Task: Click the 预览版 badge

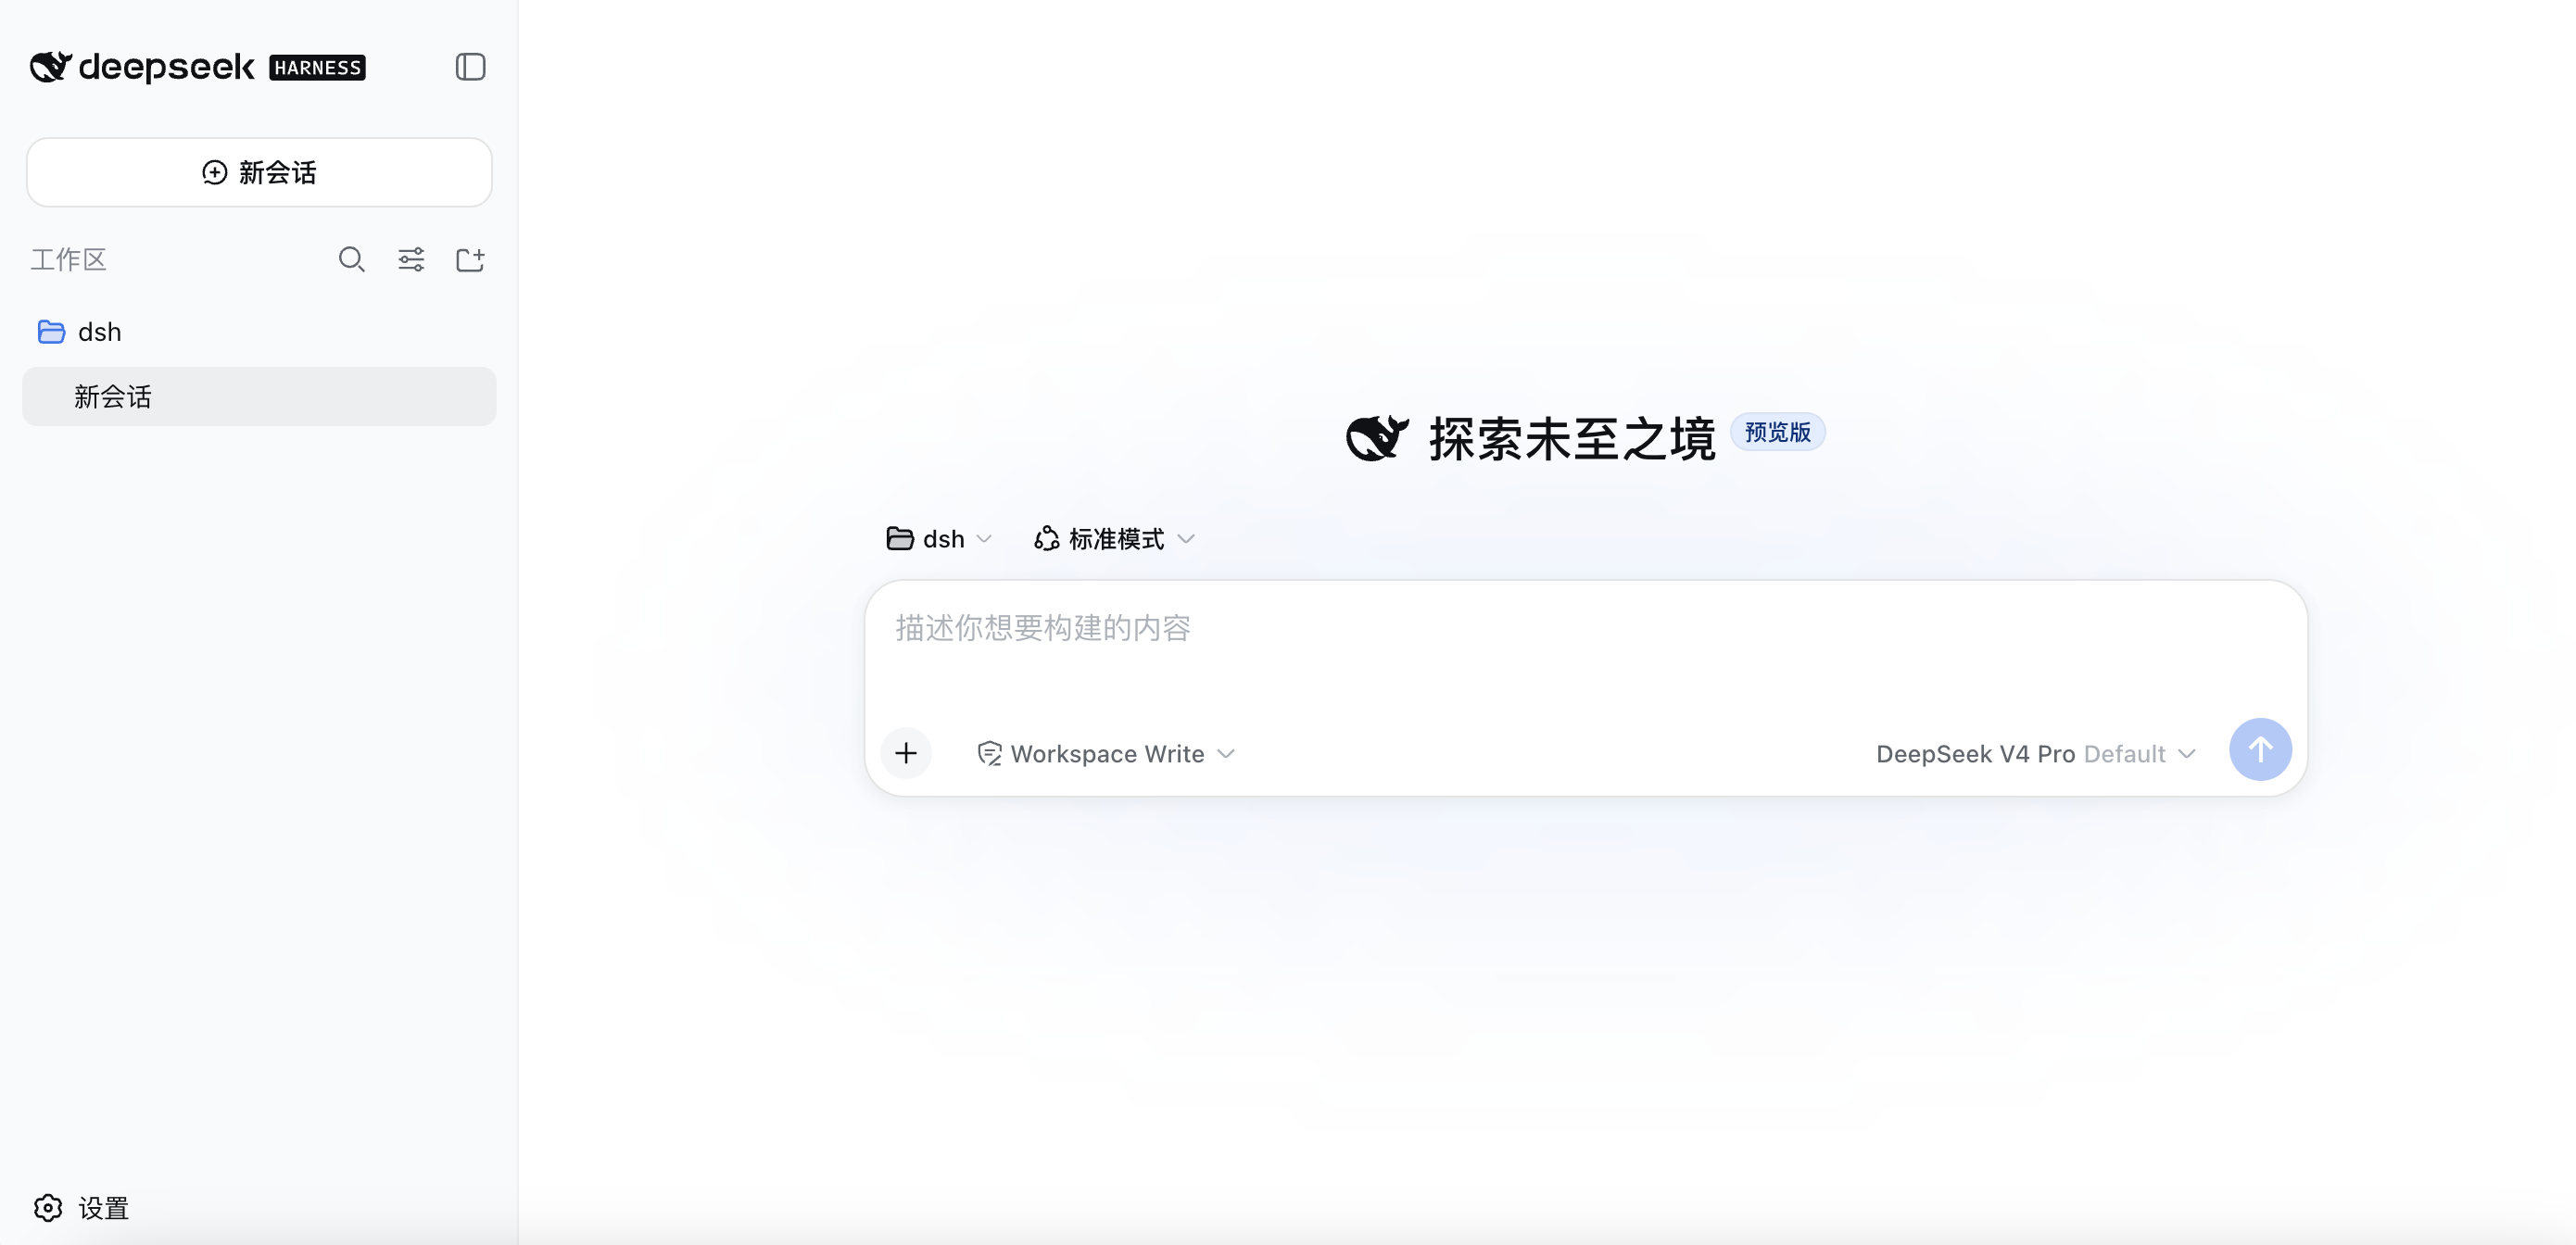Action: (1777, 432)
